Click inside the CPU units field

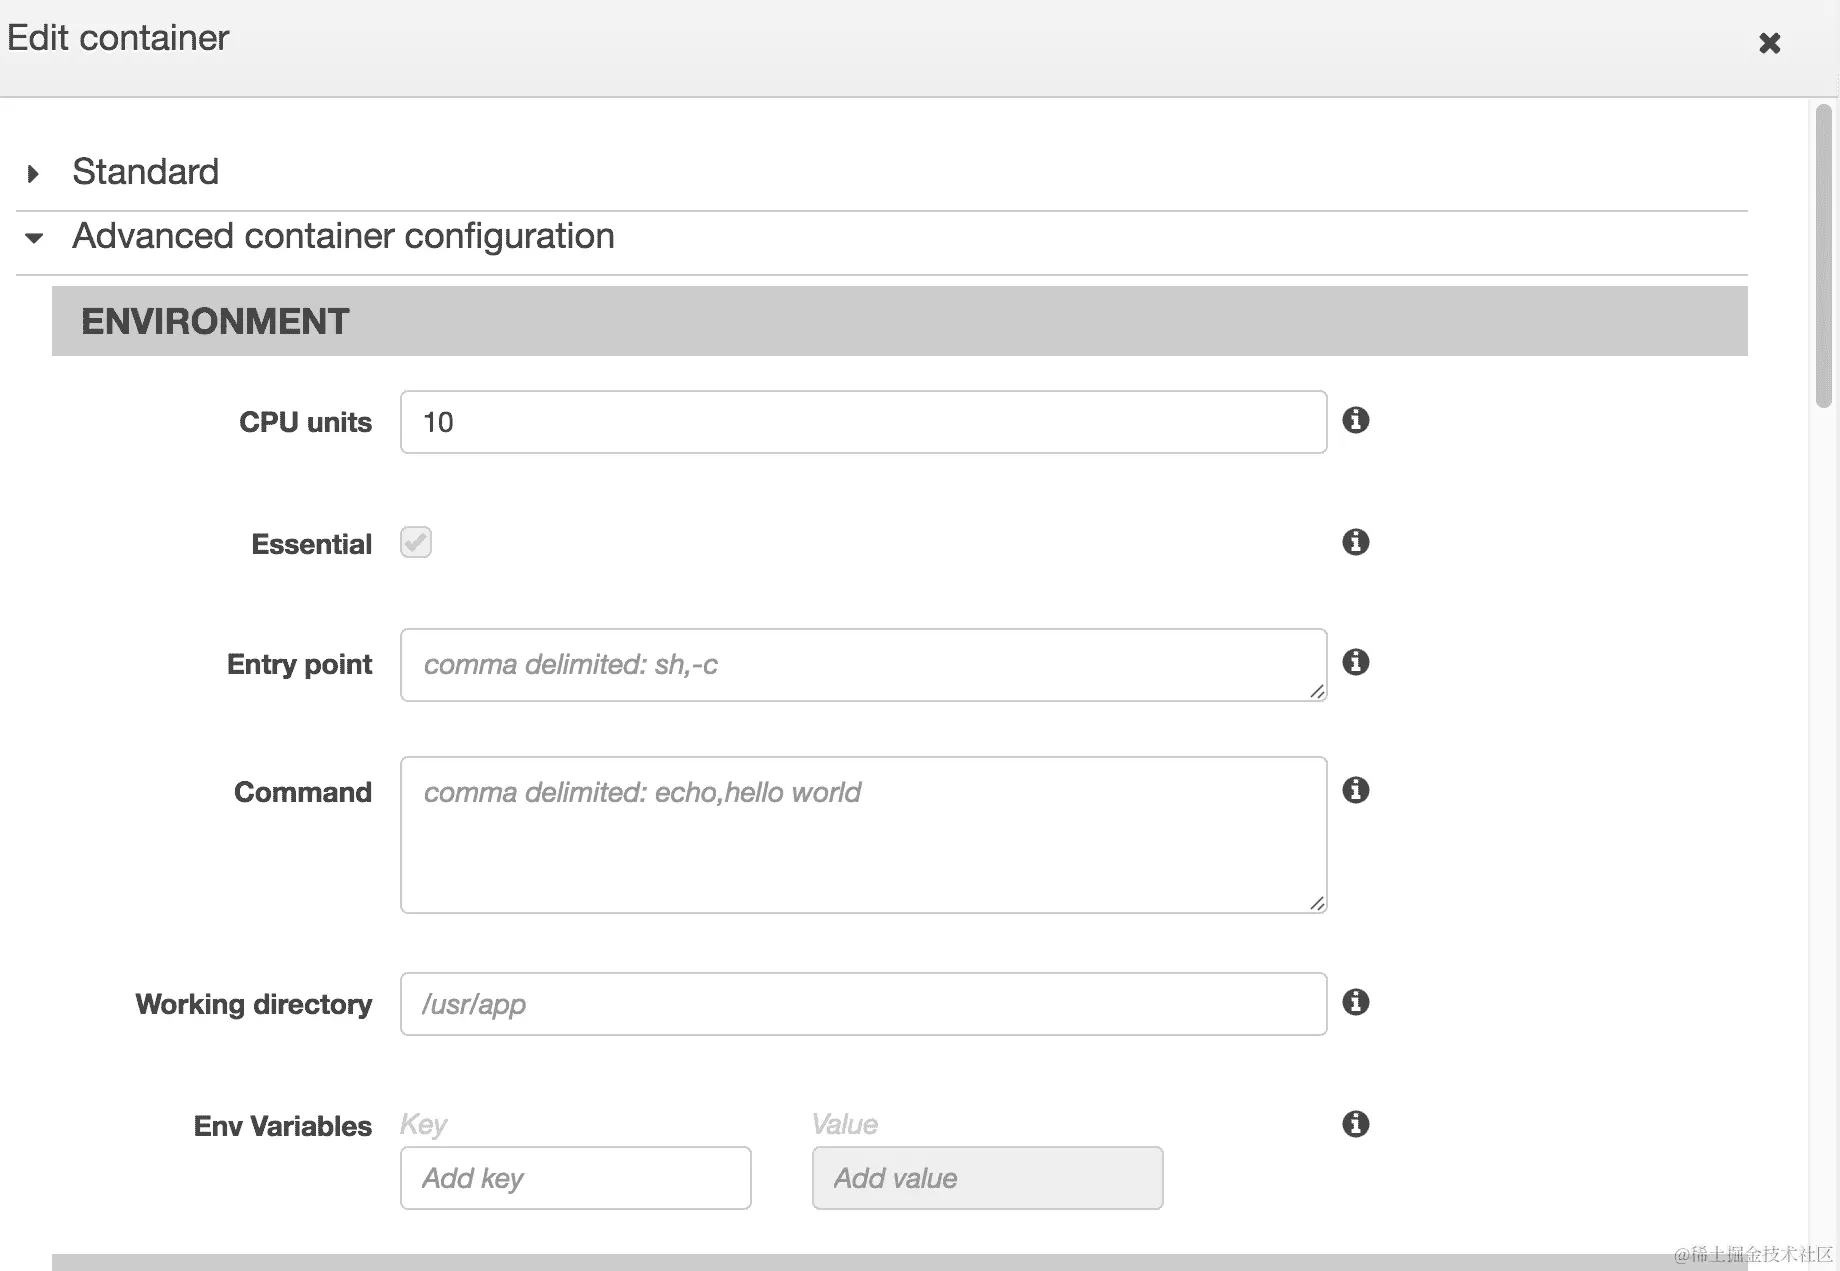[x=862, y=421]
